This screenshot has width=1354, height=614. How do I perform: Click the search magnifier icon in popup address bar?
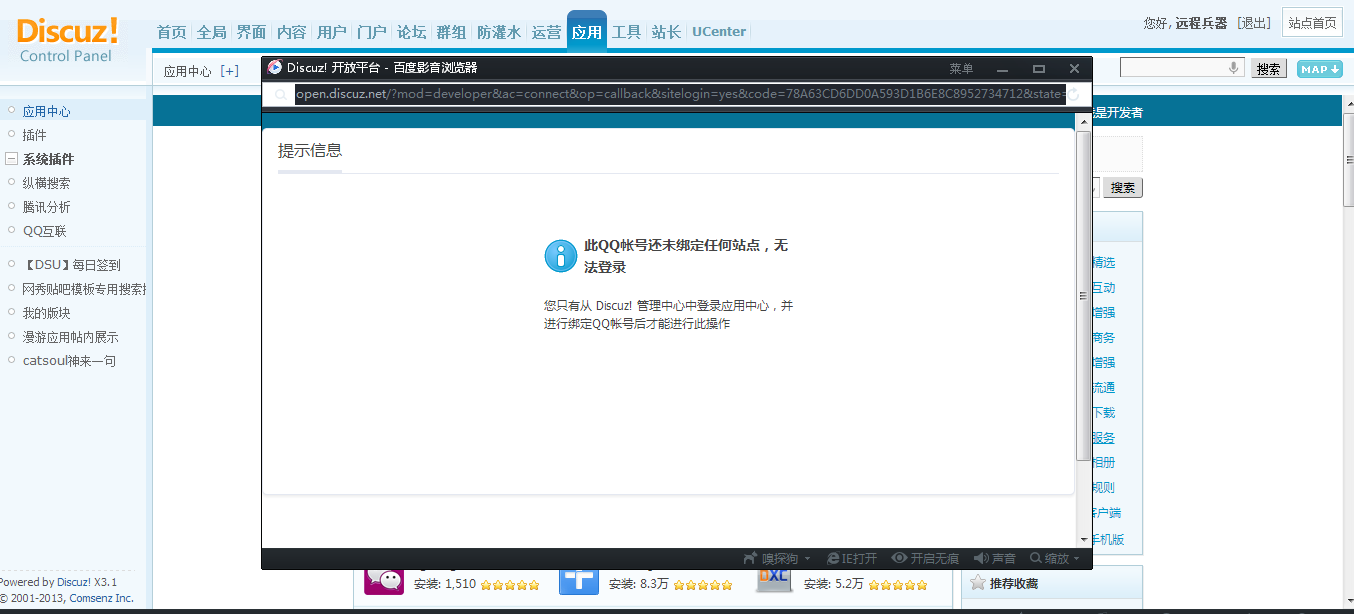pos(281,95)
